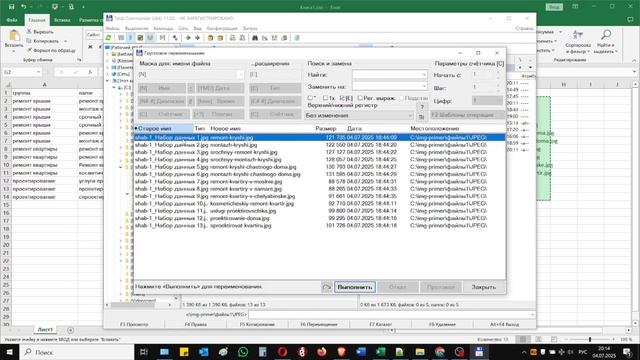Click the refresh icon in Total Commander toolbar
Screen dimensions: 640x360
click(x=109, y=38)
